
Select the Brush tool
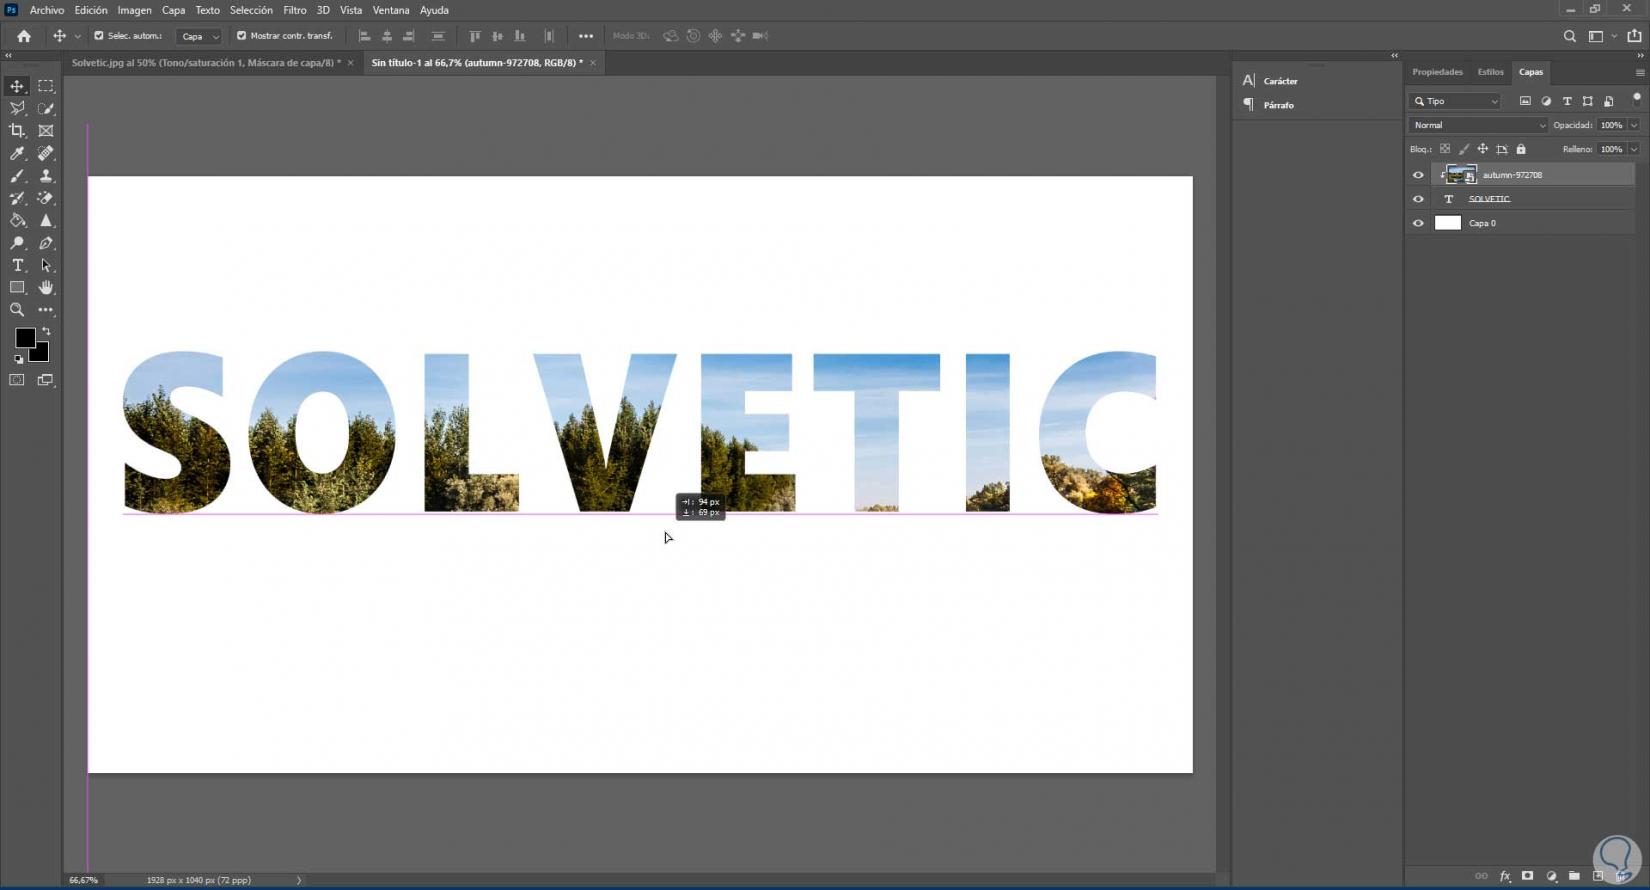tap(17, 176)
